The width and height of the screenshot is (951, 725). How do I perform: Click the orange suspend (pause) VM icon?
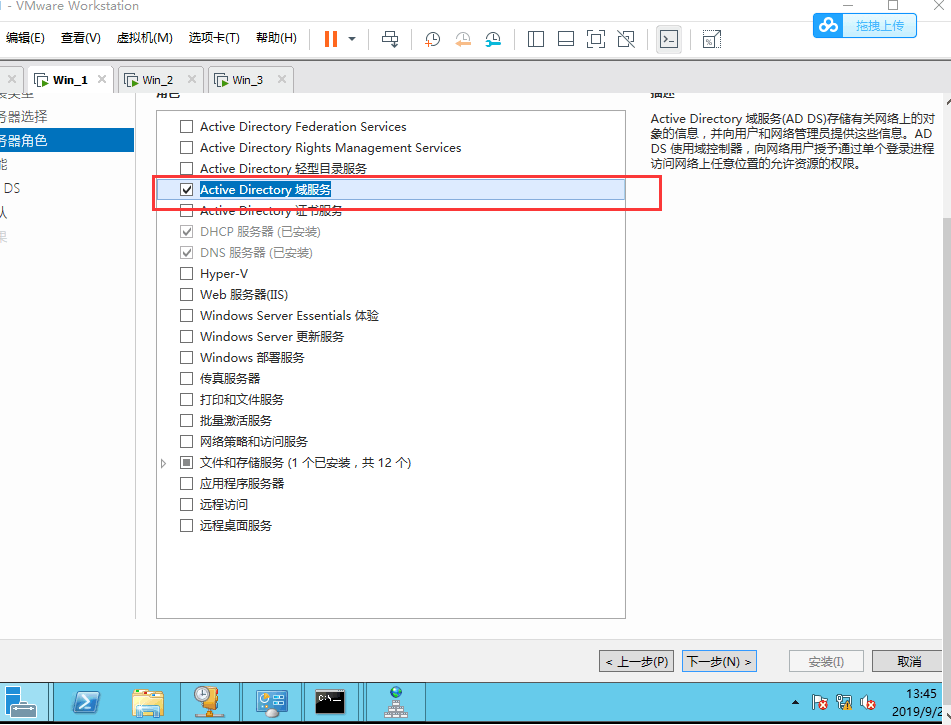[331, 39]
